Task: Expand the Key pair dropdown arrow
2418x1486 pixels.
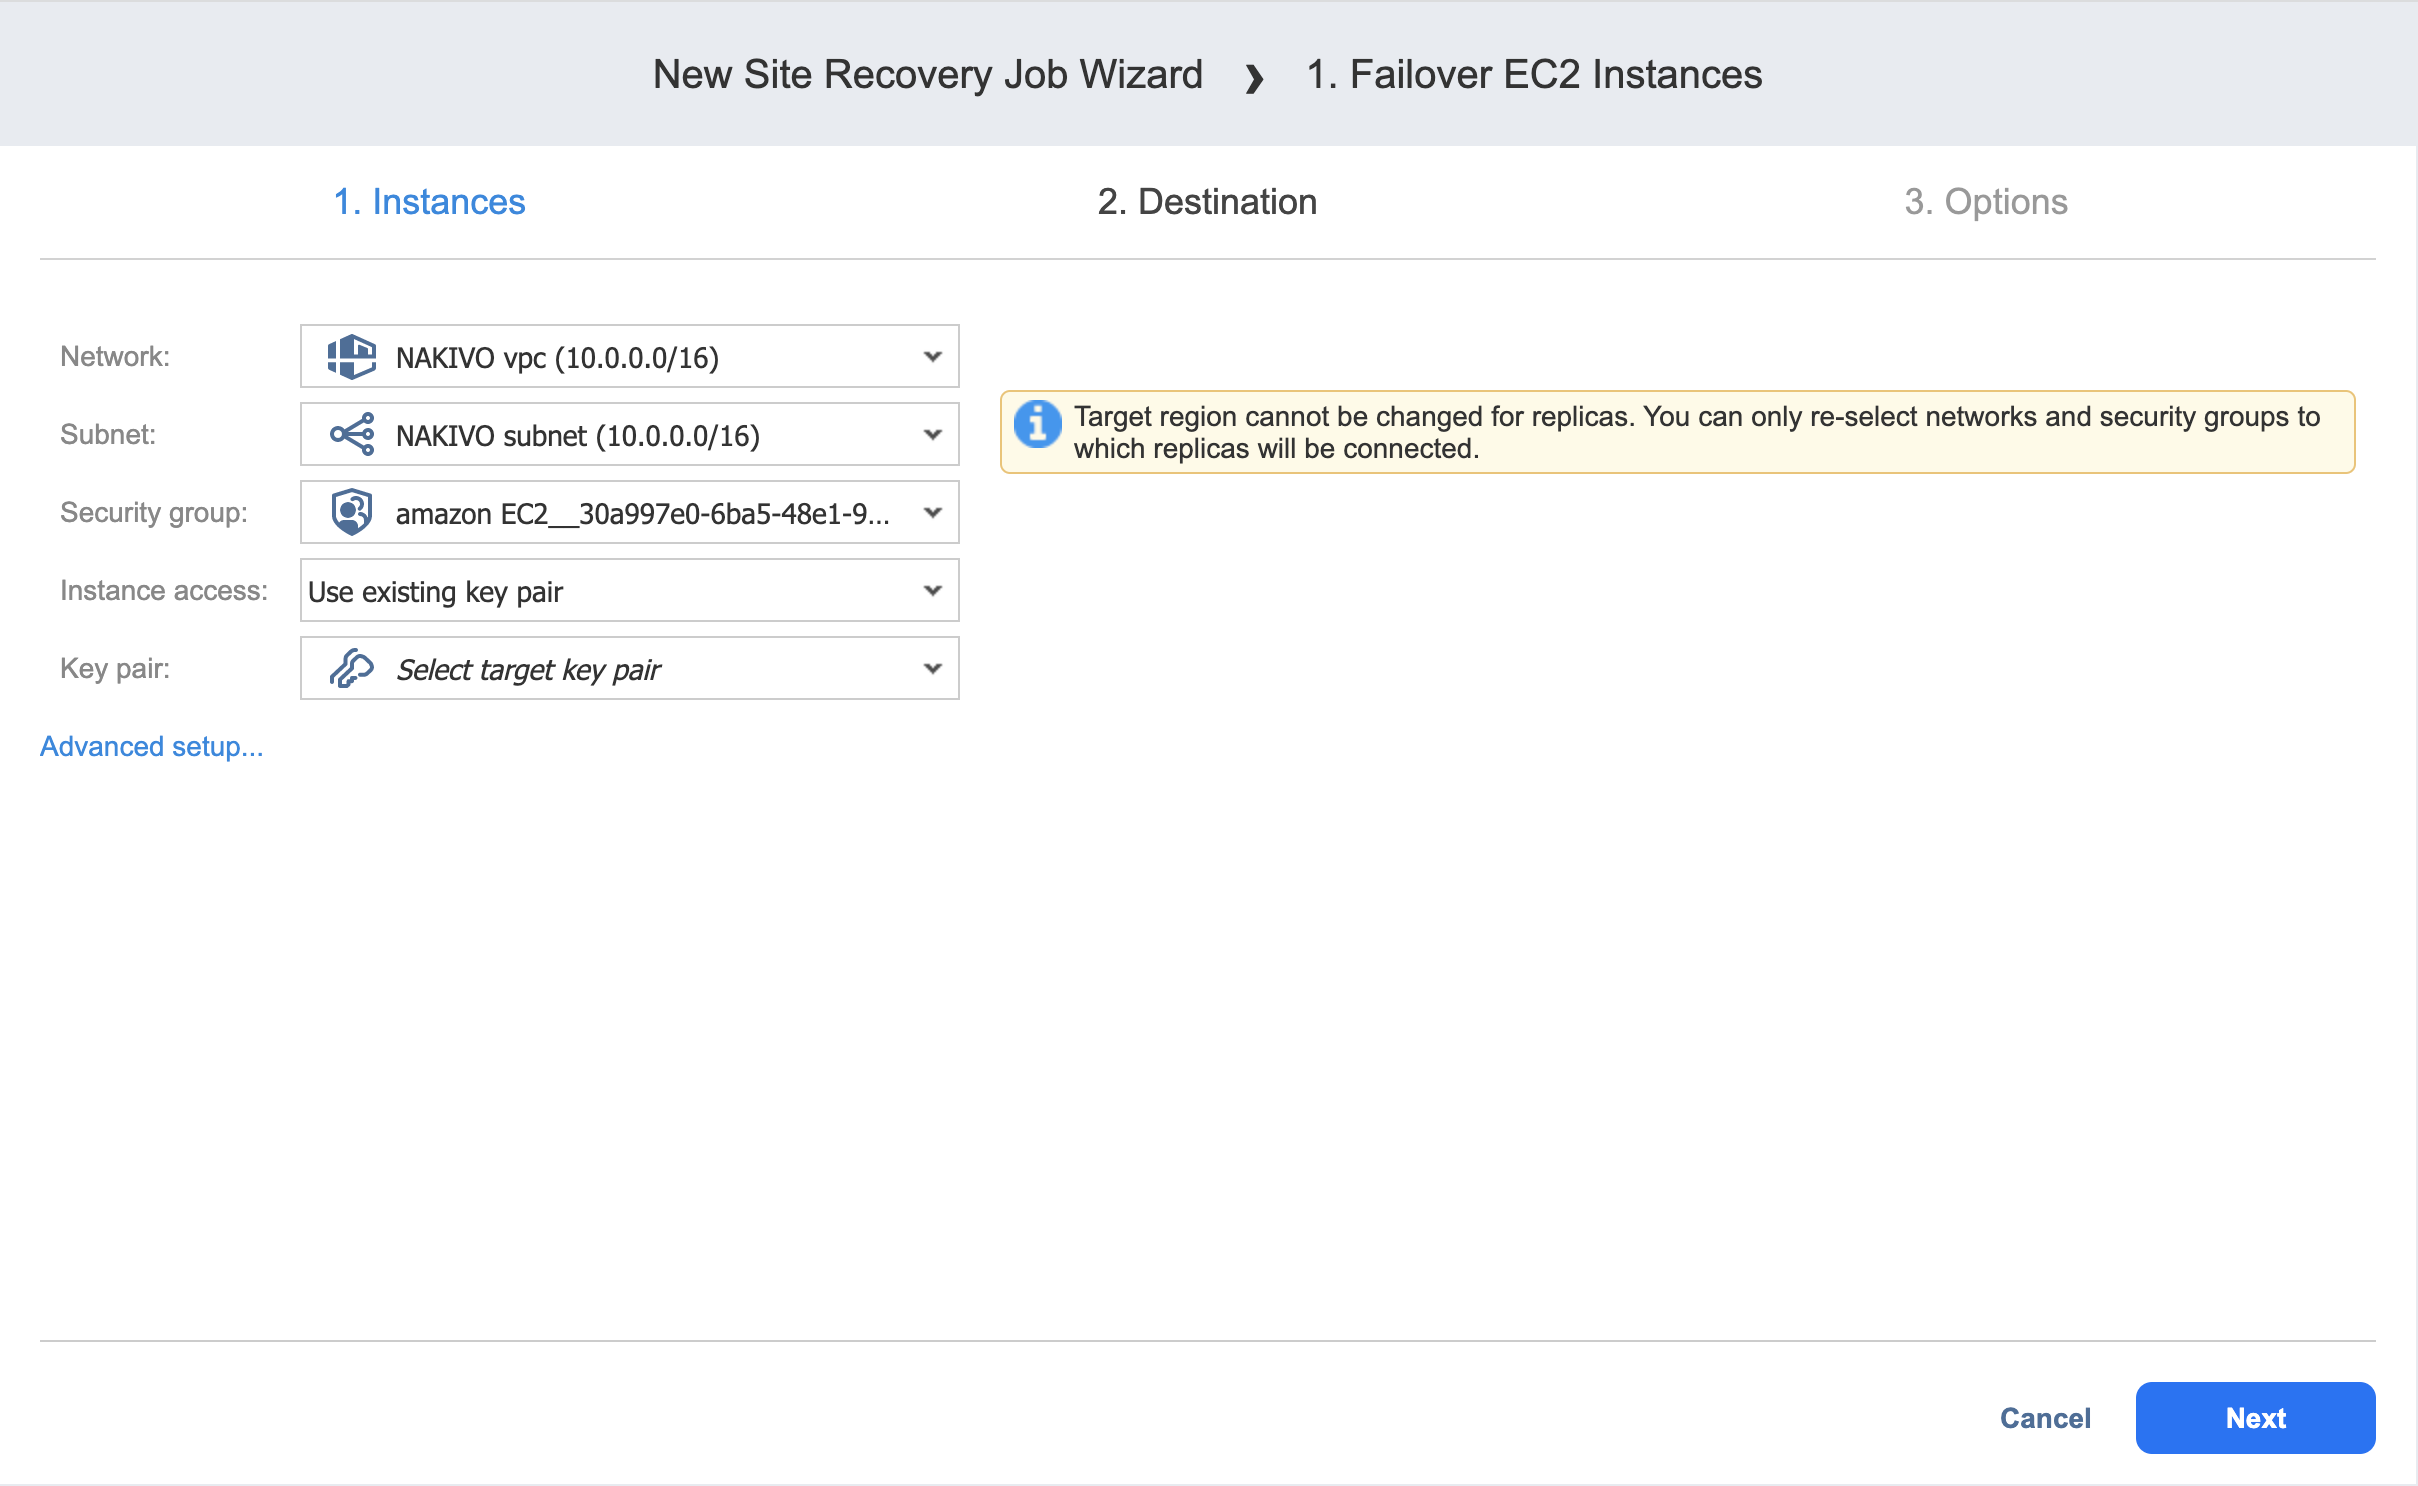Action: tap(932, 669)
